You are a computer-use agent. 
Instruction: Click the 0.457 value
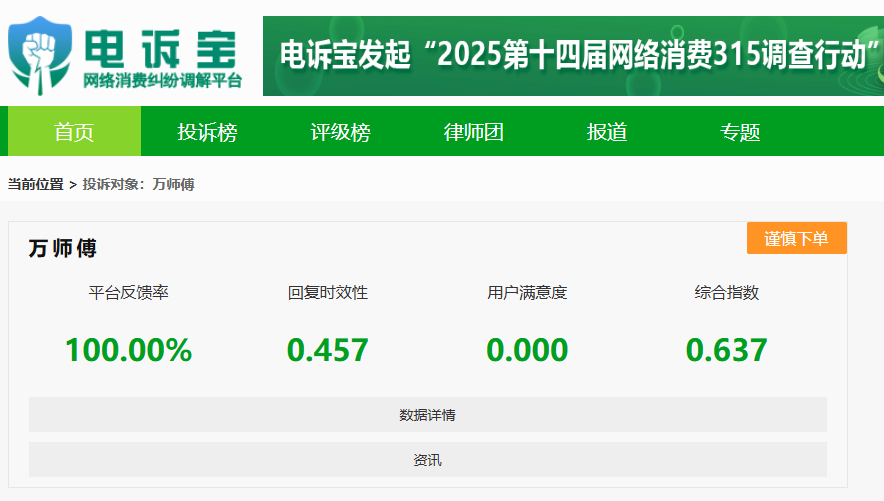click(328, 350)
